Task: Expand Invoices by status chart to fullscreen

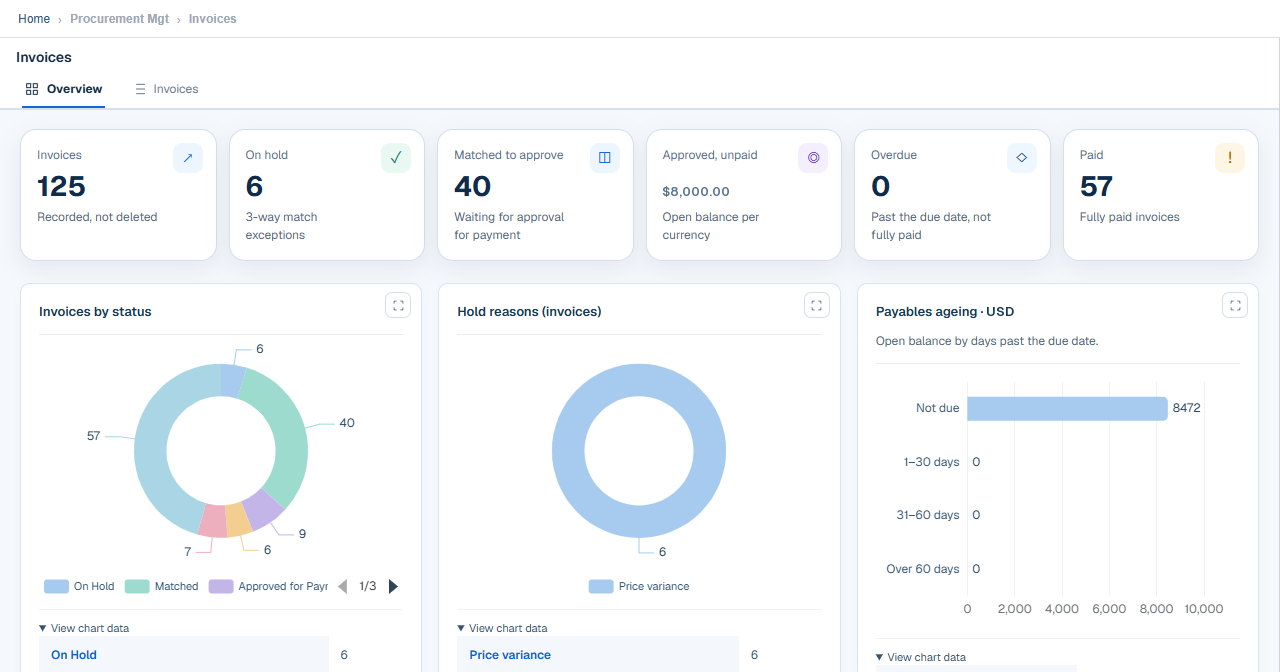Action: (x=398, y=305)
